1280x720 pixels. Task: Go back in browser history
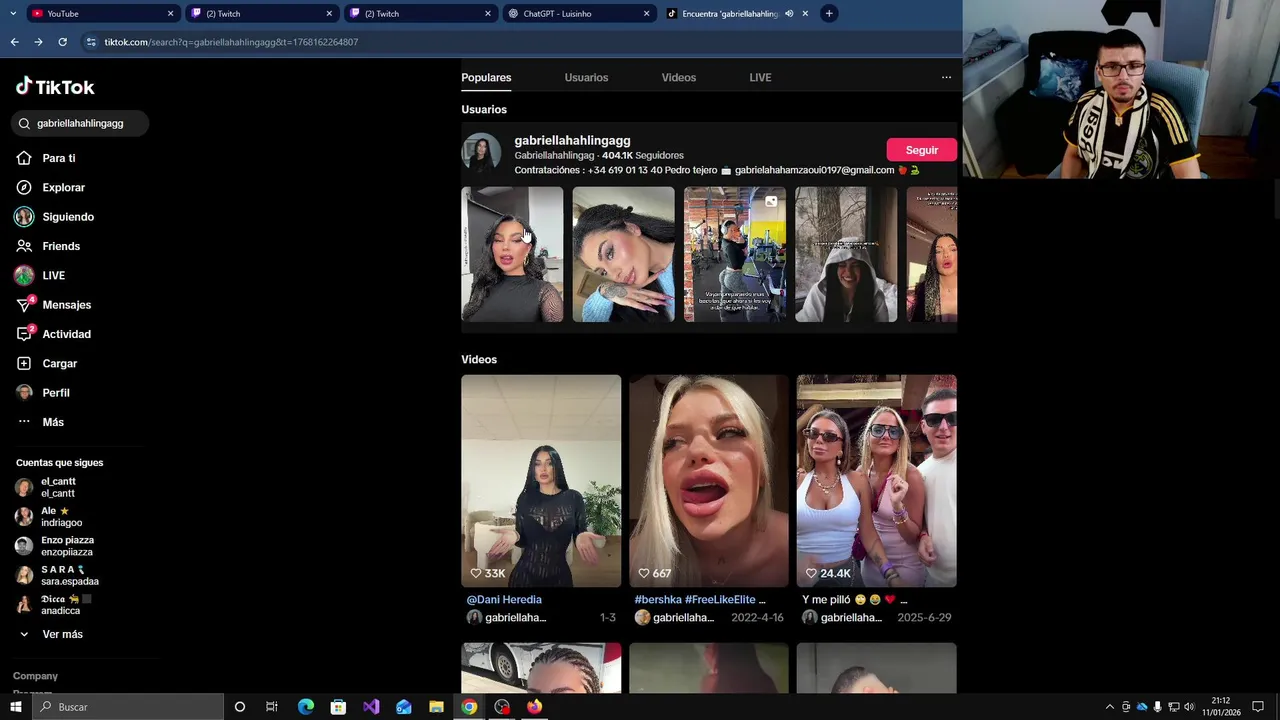(14, 42)
